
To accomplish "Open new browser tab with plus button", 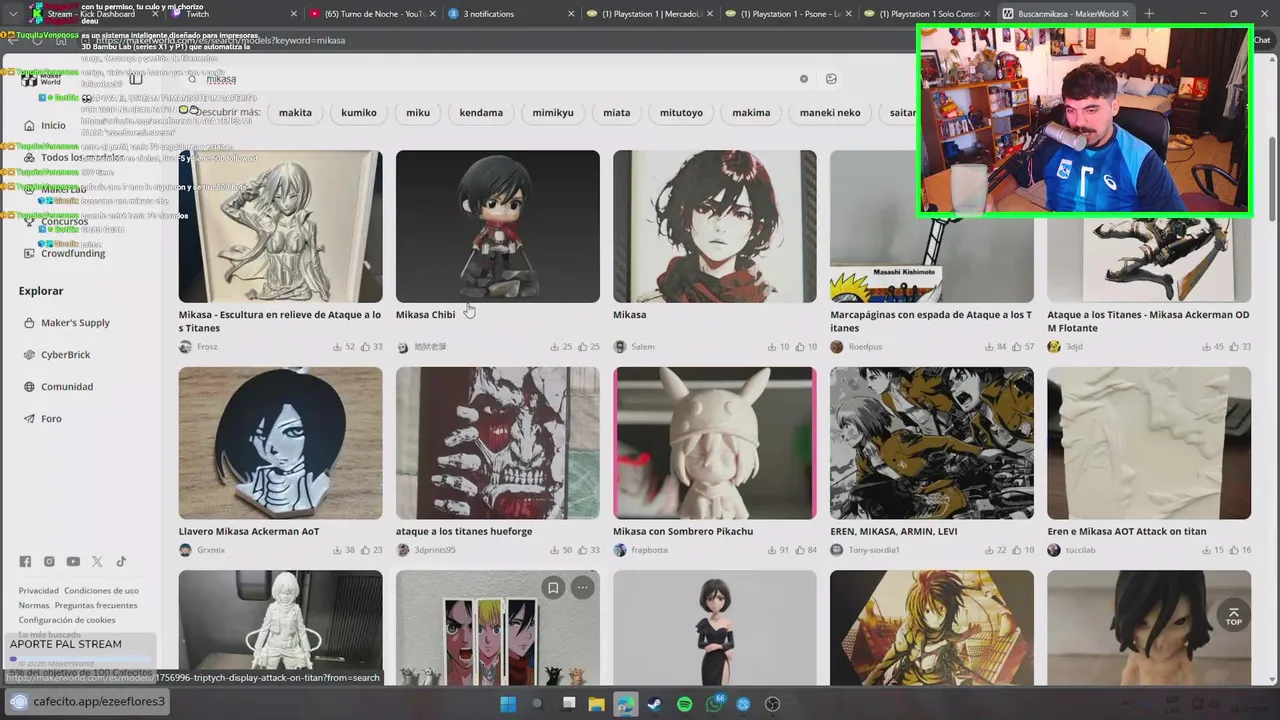I will click(1149, 14).
